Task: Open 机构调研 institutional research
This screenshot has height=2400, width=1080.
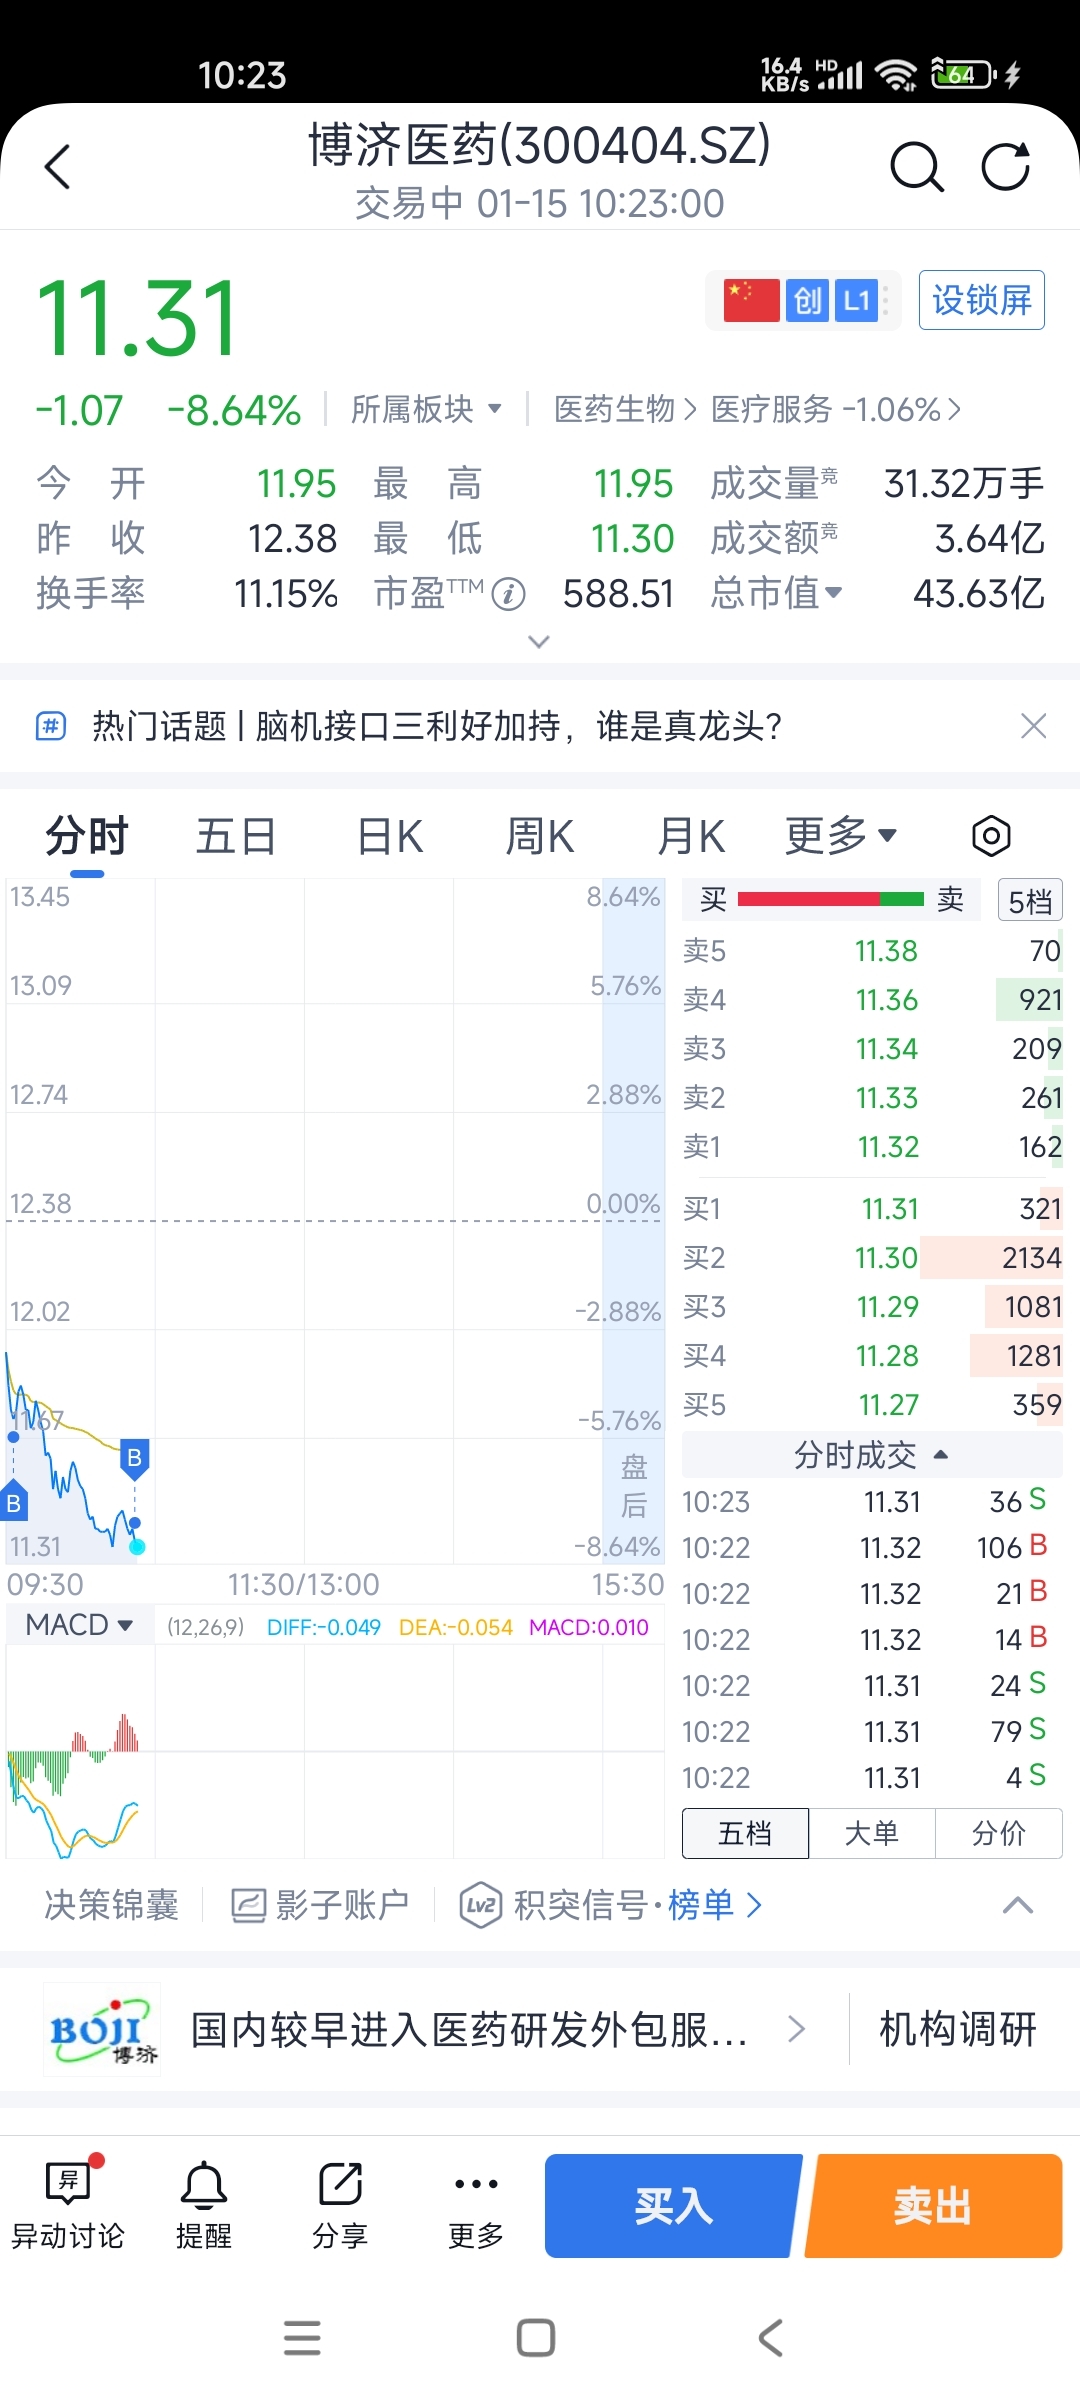Action: (x=958, y=2029)
